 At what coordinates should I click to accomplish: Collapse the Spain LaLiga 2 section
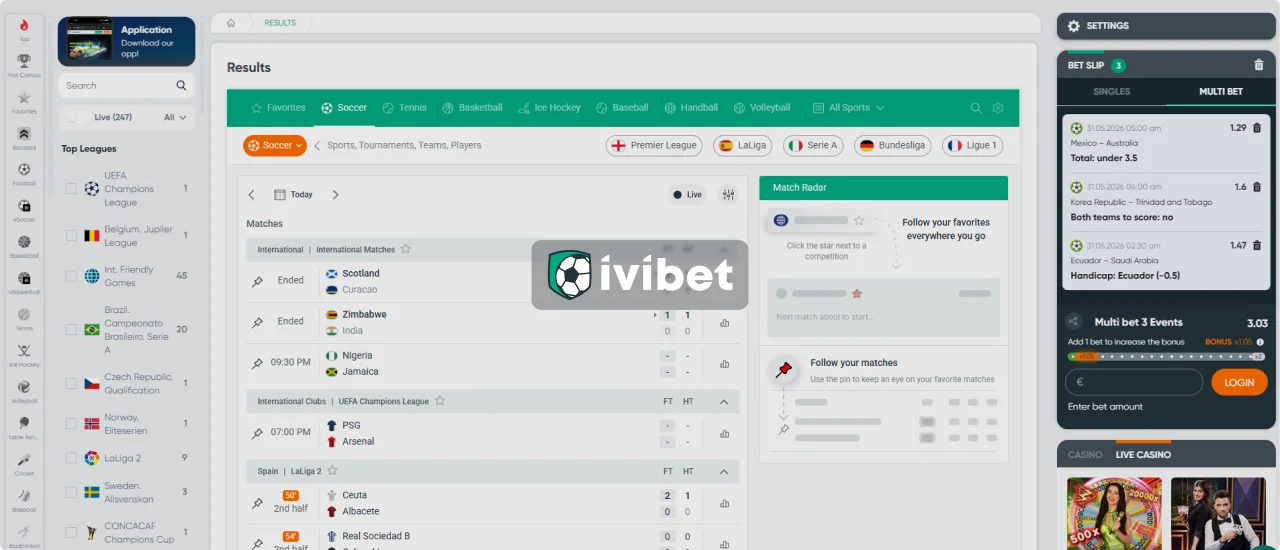pyautogui.click(x=724, y=471)
